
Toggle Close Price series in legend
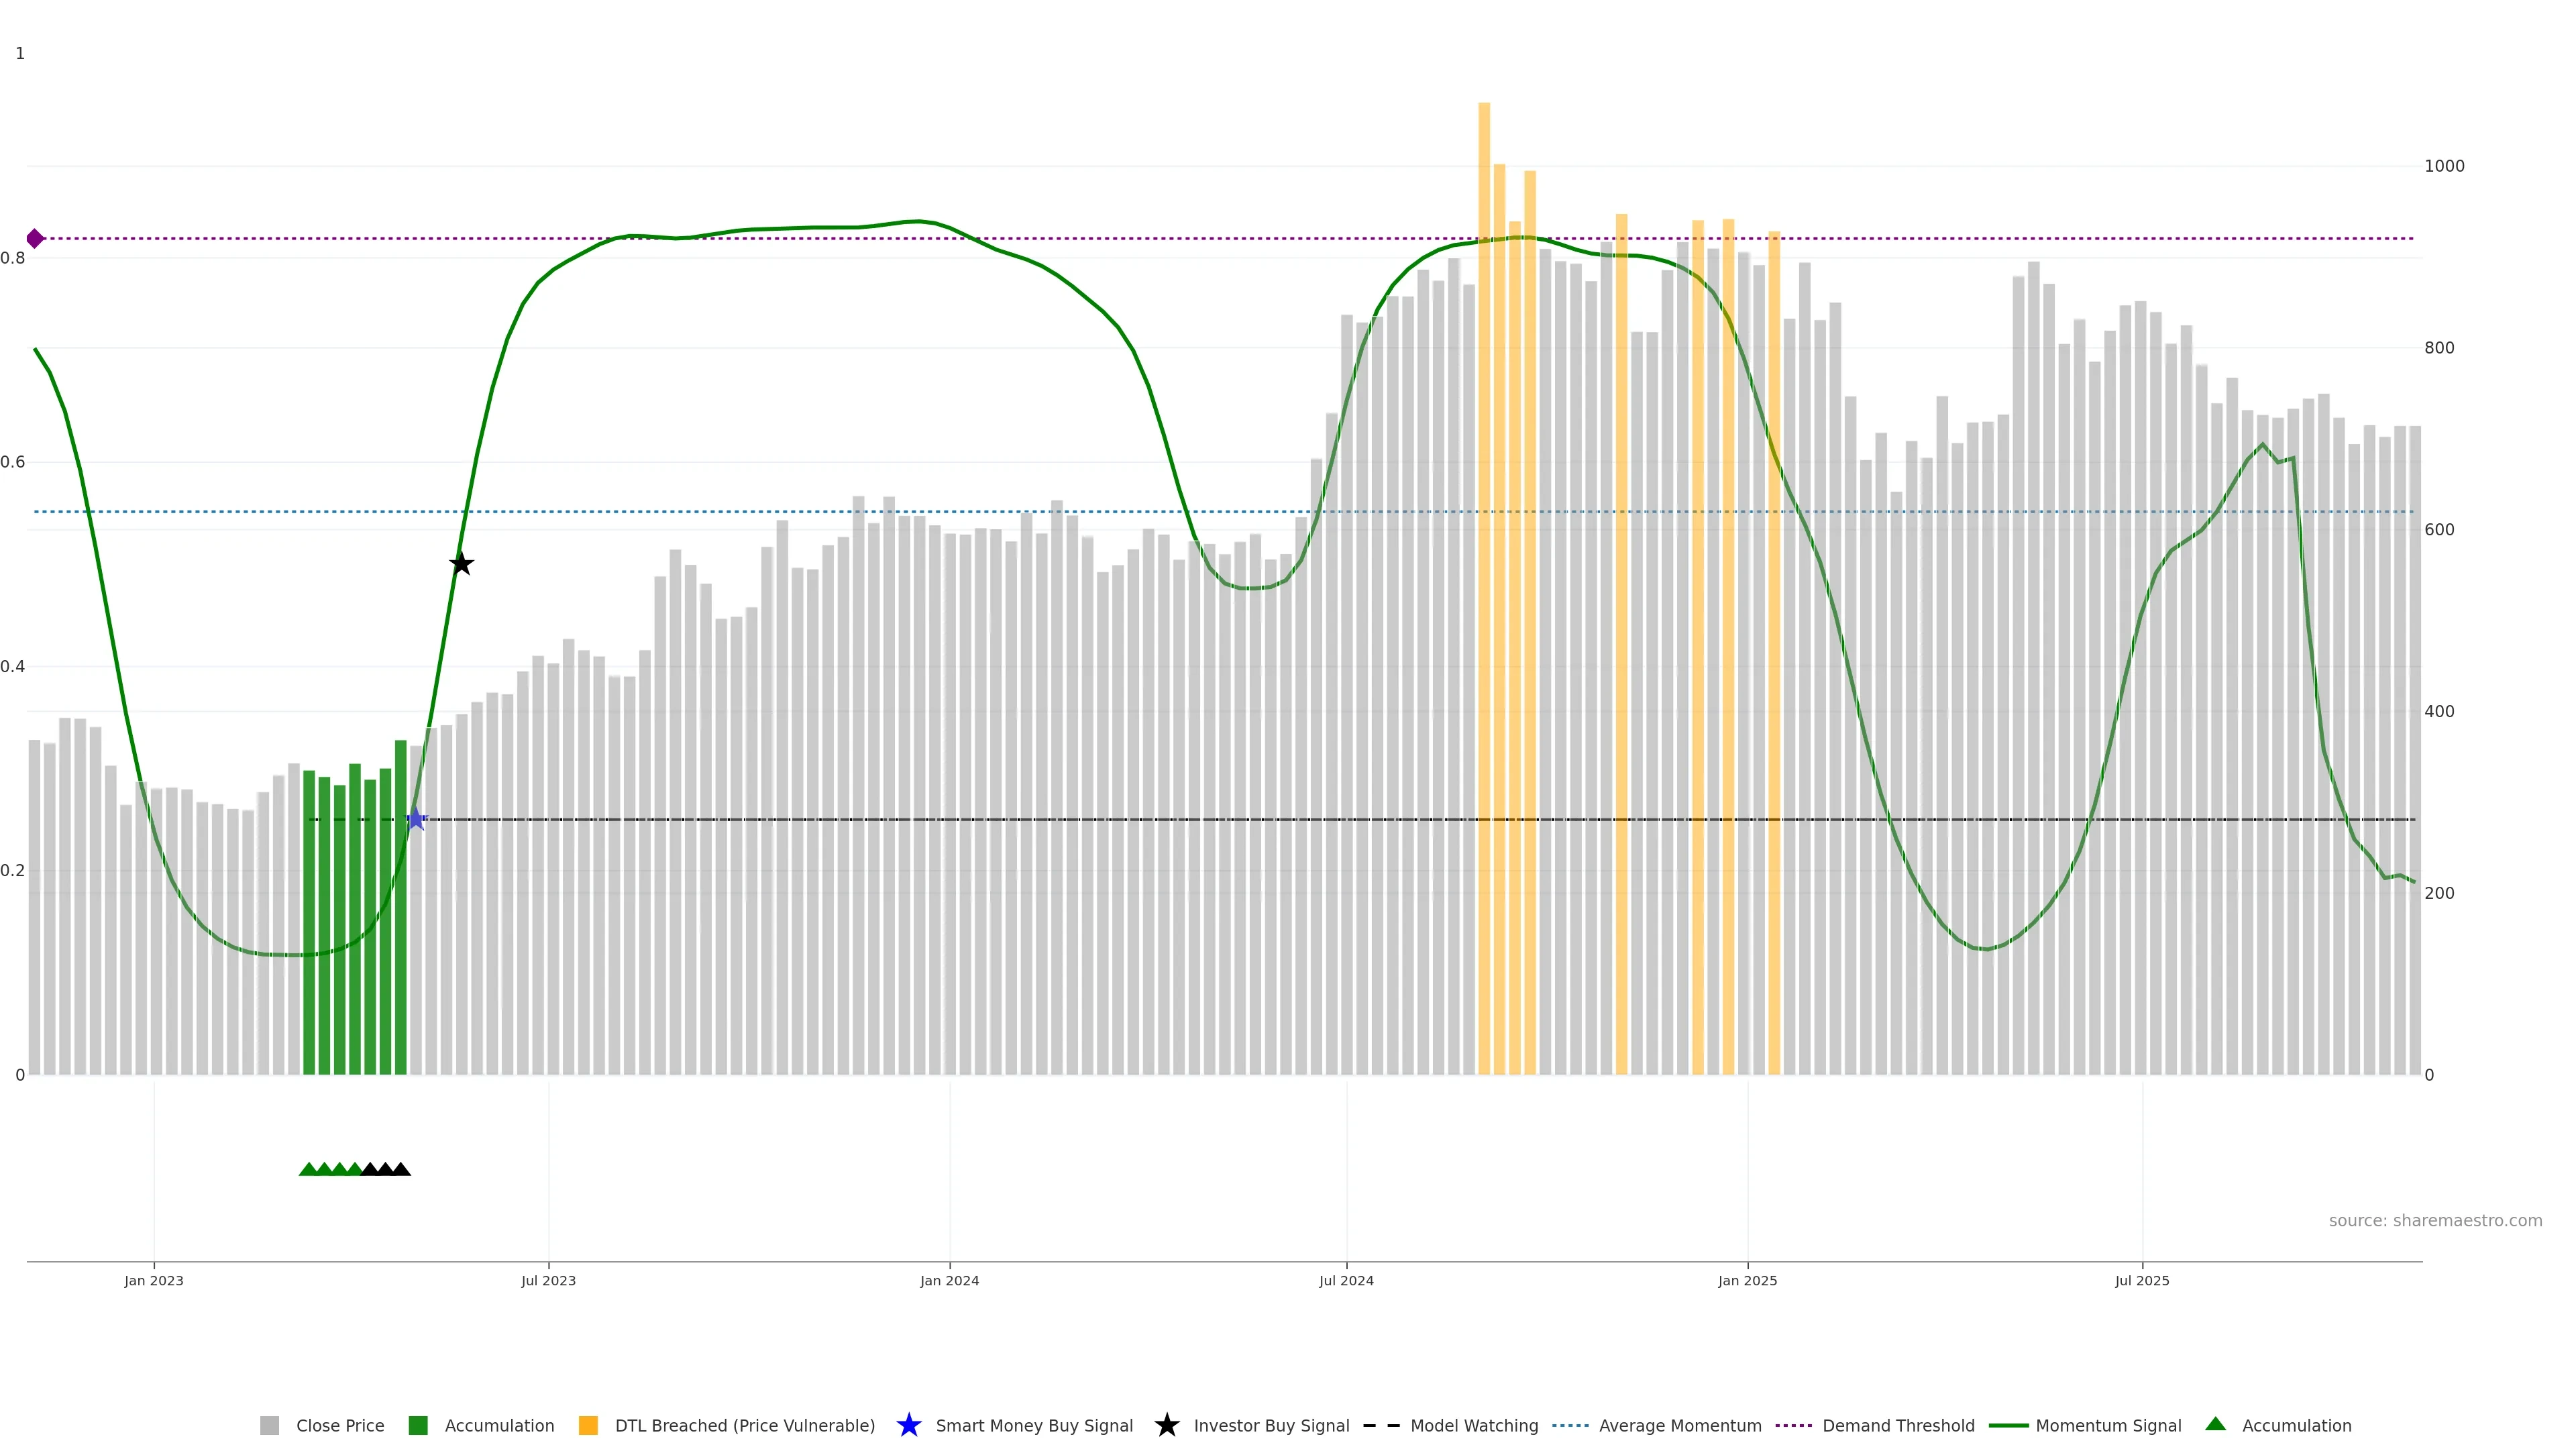click(x=339, y=1425)
